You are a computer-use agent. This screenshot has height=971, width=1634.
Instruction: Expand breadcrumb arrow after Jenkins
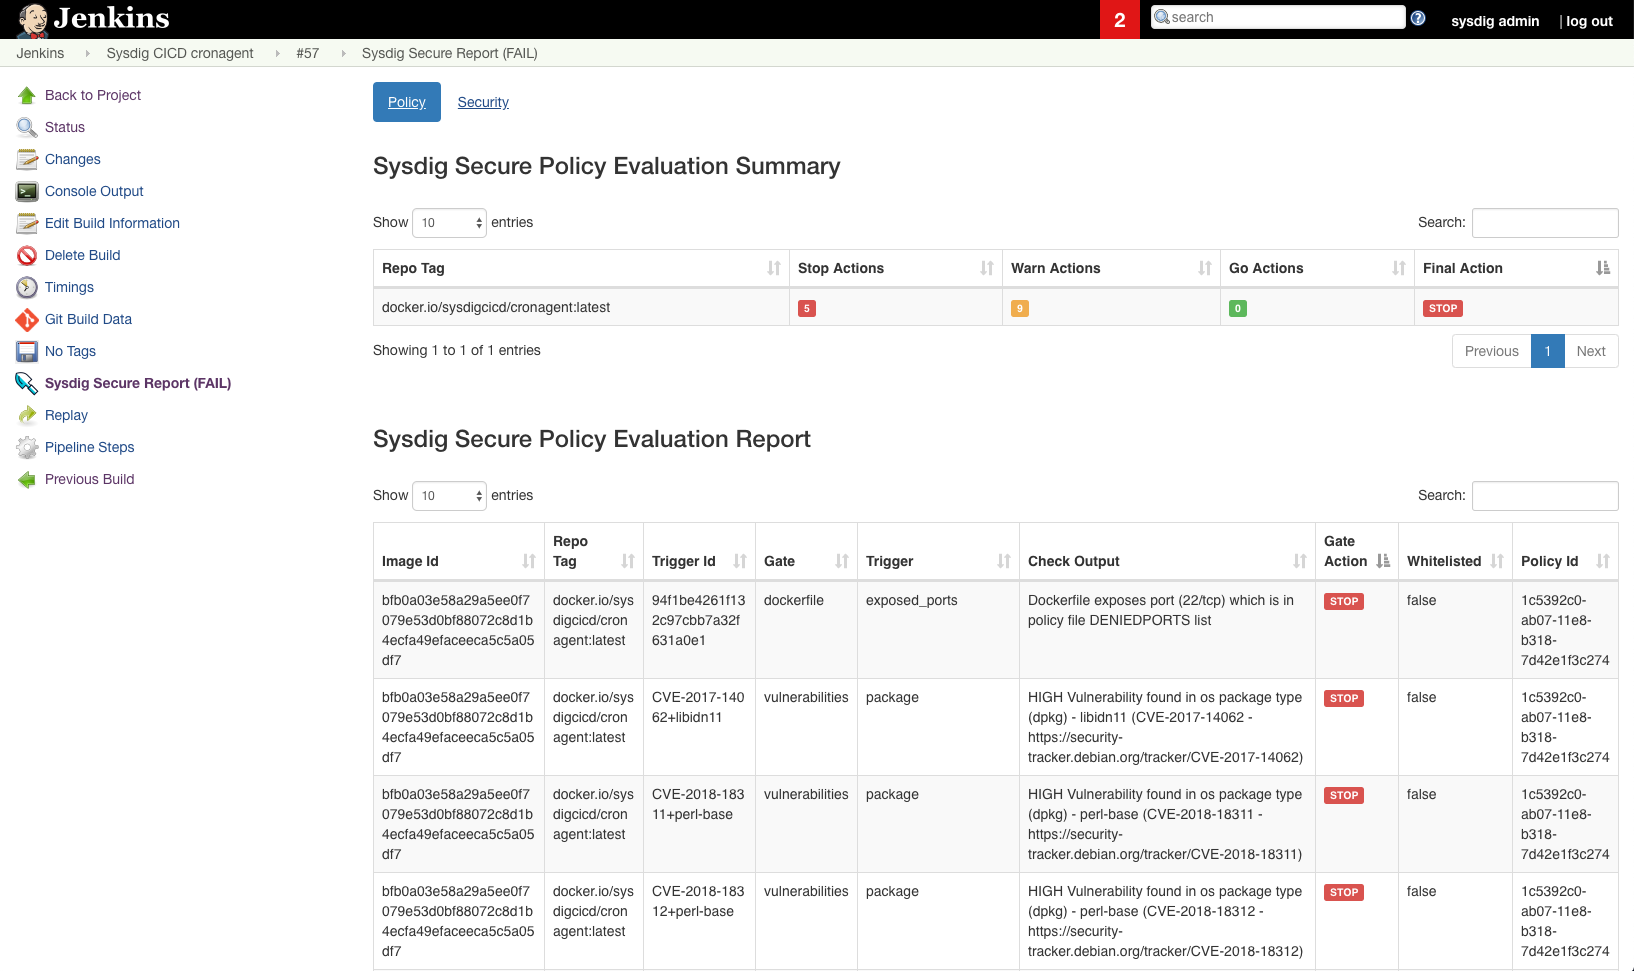point(87,53)
